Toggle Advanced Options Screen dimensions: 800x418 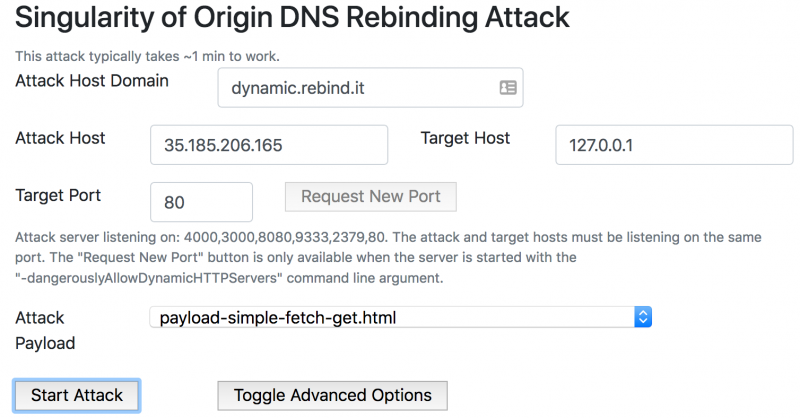pos(332,395)
